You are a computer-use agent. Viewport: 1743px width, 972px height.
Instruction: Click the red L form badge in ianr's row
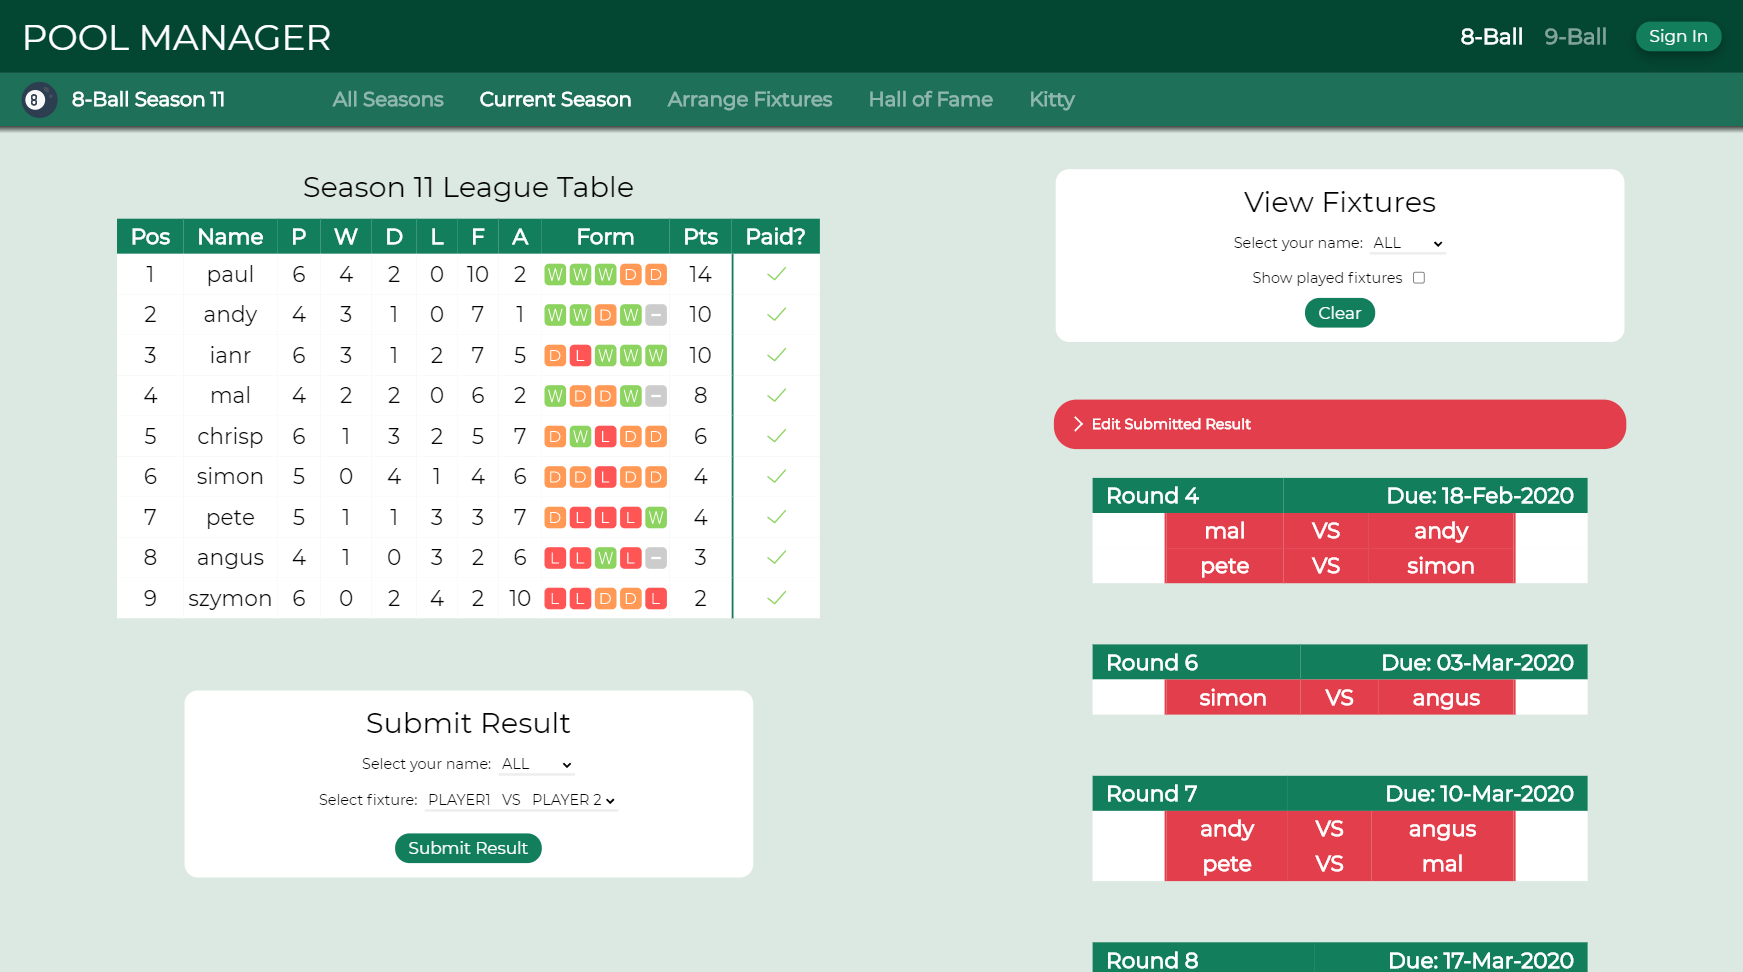[580, 355]
